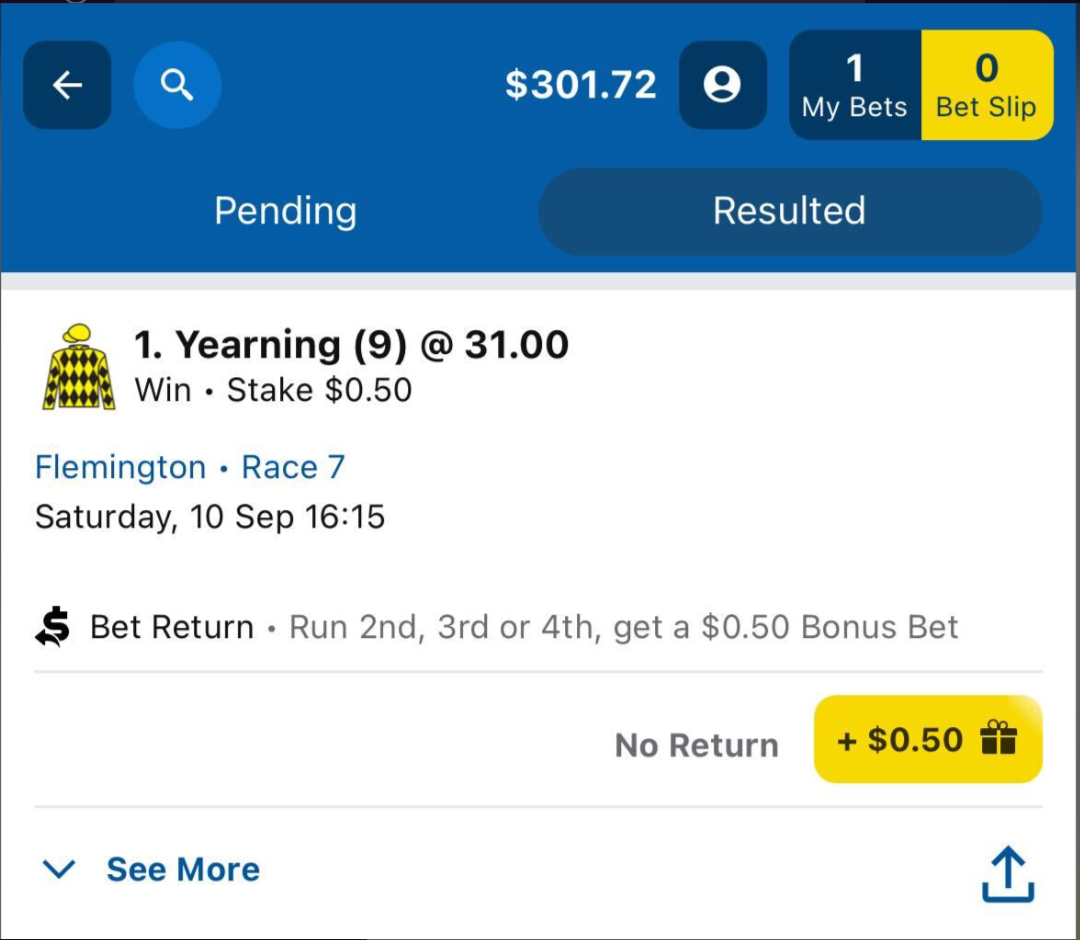Open My Bets showing 1 bet
Image resolution: width=1080 pixels, height=940 pixels.
855,86
